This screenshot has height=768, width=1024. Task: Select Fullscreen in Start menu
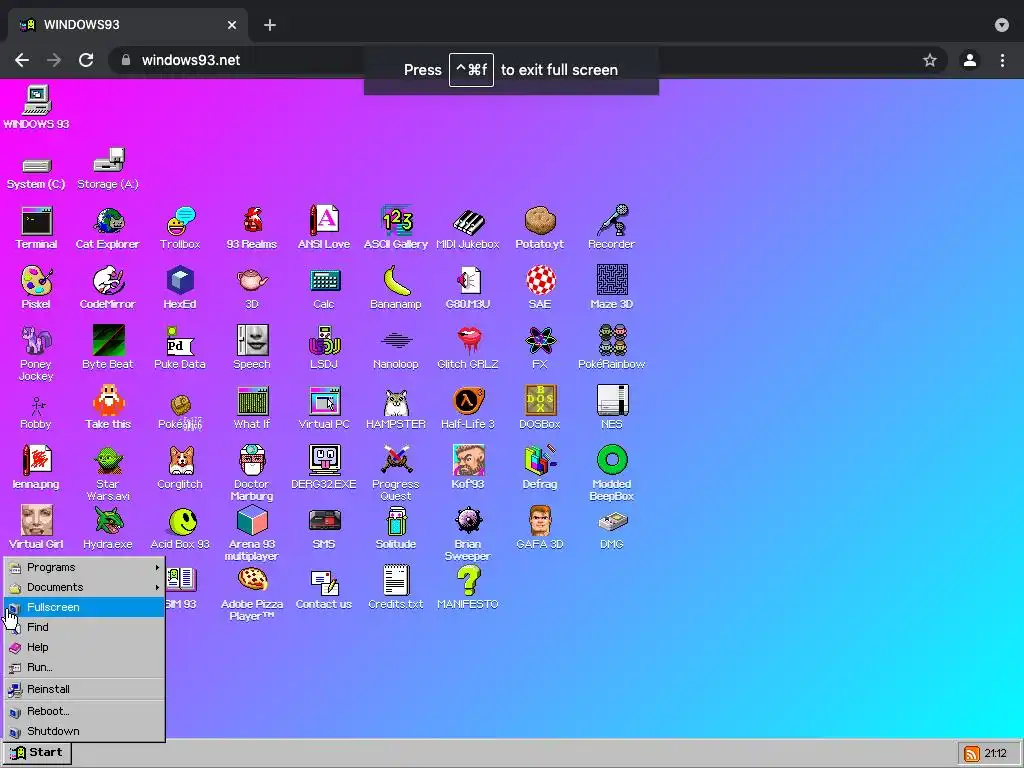coord(84,607)
